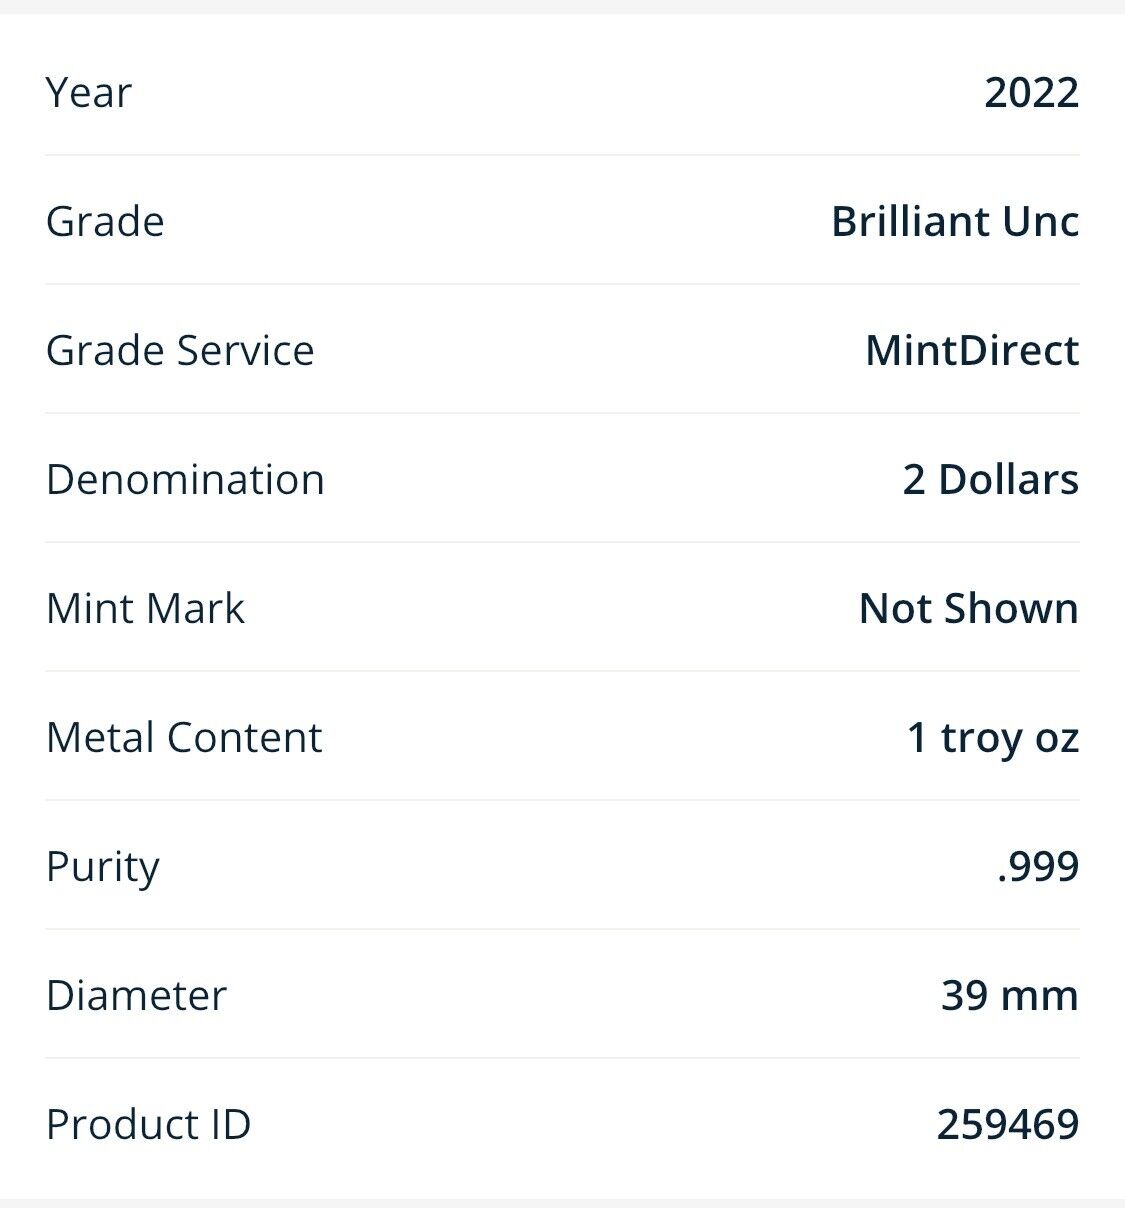Viewport: 1125px width, 1208px height.
Task: Select the Not Shown value
Action: [968, 608]
